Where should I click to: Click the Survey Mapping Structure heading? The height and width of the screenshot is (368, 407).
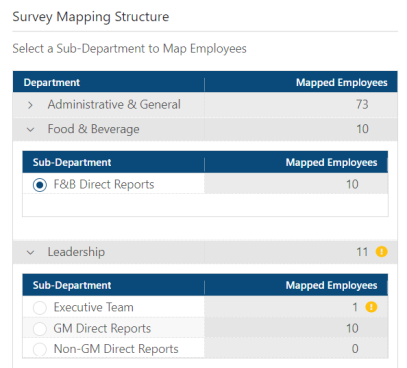click(91, 17)
